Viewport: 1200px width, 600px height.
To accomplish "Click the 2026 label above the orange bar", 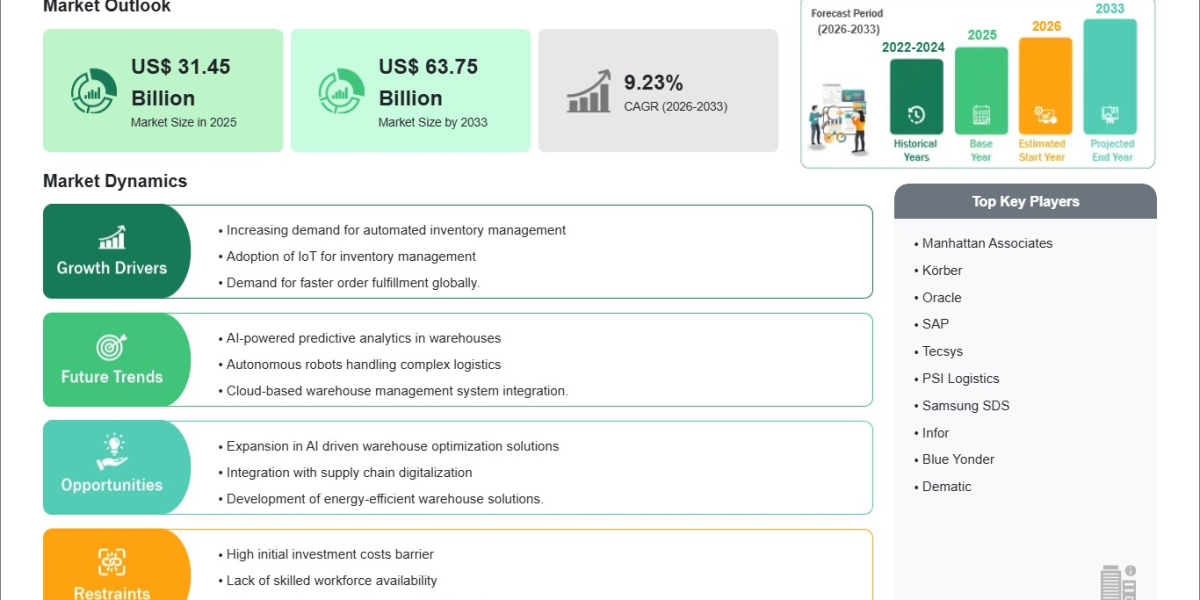I will pos(1046,26).
